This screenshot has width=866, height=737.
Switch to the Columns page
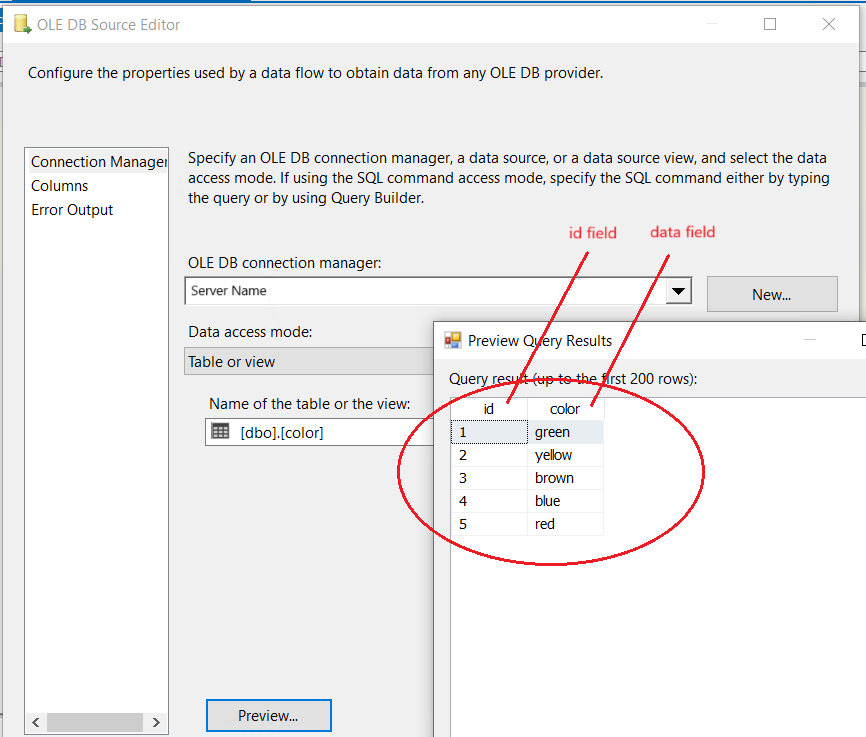pos(60,186)
